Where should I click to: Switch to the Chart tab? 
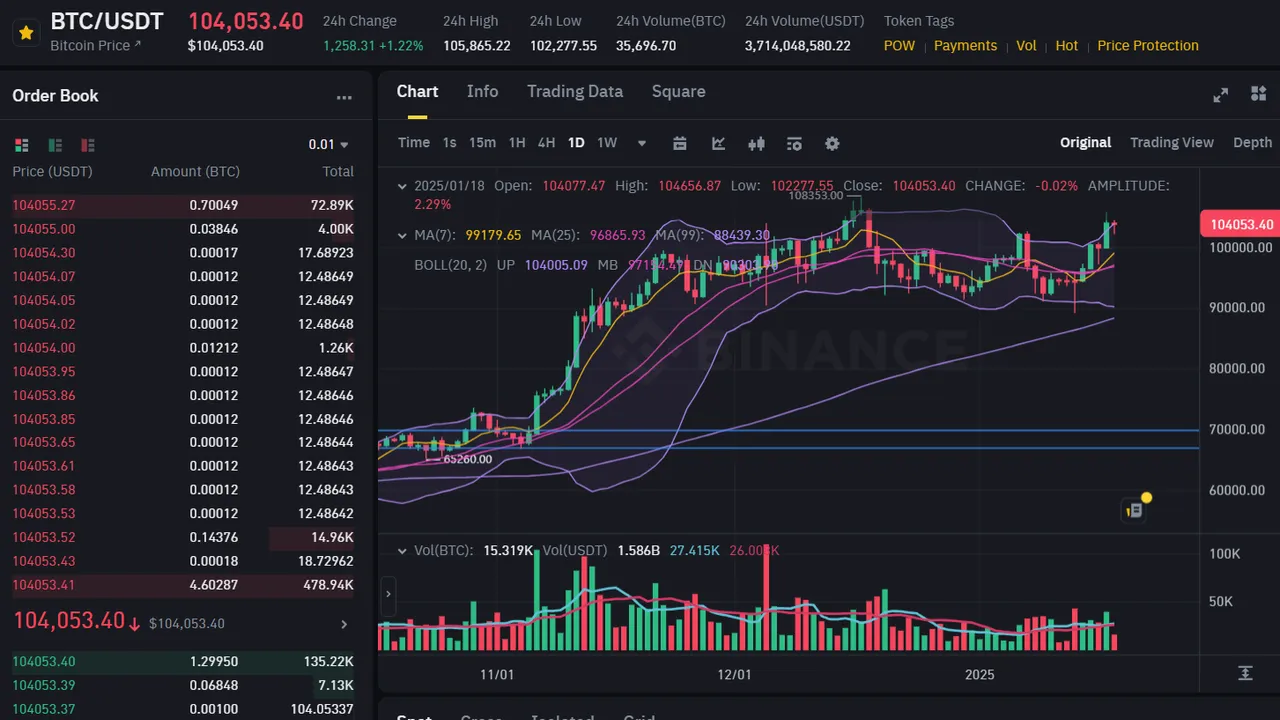tap(417, 91)
